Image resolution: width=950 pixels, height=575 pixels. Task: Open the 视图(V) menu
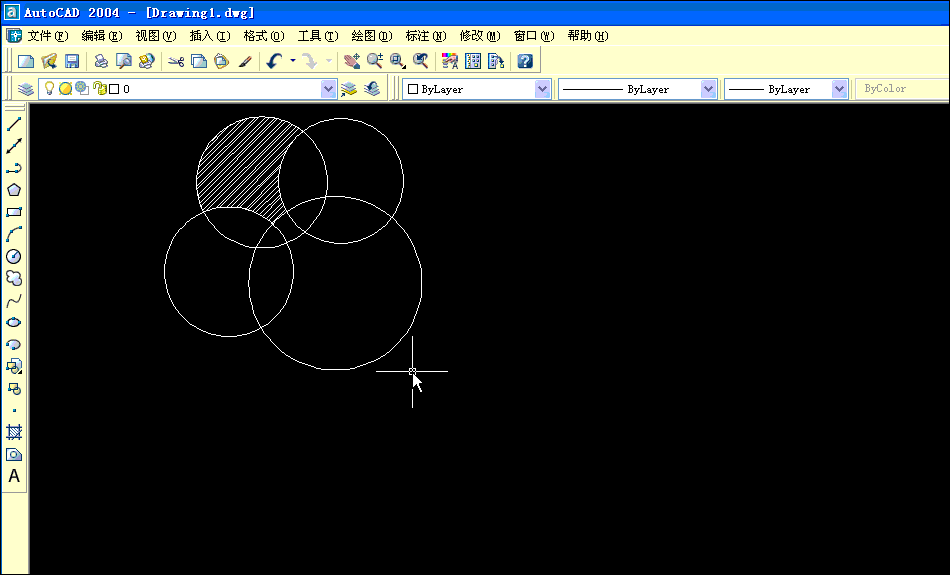point(156,36)
